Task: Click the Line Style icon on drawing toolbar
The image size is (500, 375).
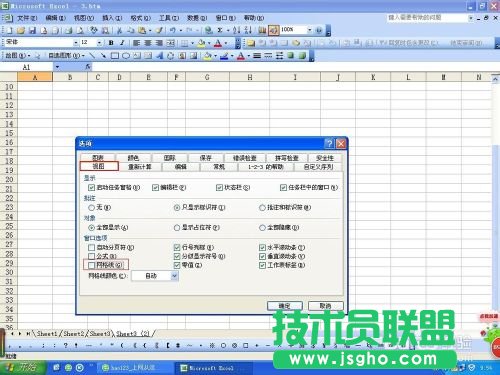Action: [257, 56]
